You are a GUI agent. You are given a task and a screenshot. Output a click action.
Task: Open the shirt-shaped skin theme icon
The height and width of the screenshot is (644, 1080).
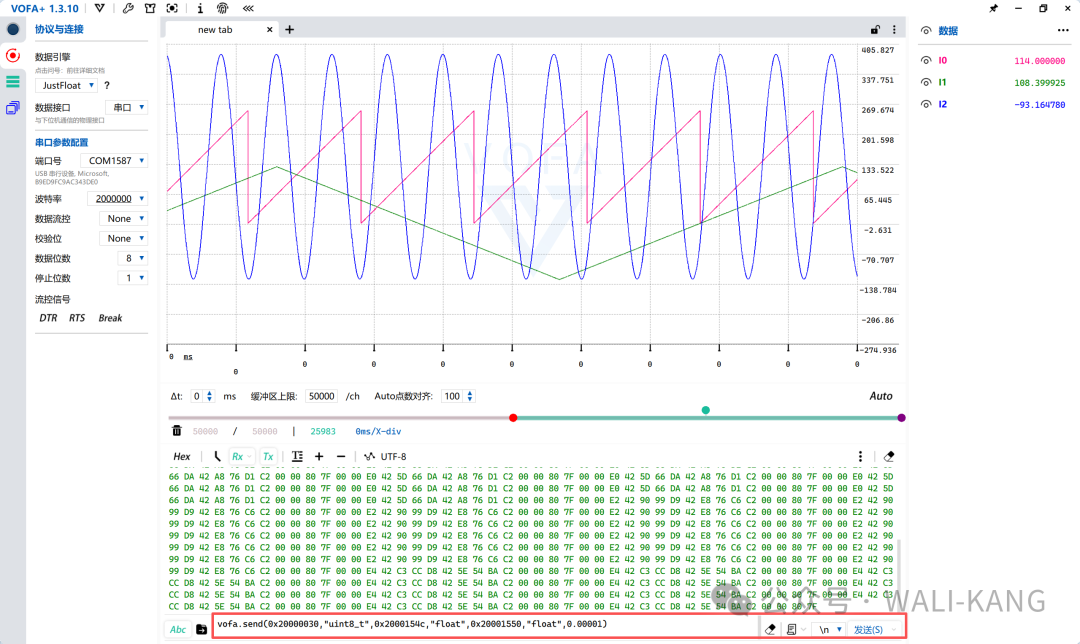point(149,8)
